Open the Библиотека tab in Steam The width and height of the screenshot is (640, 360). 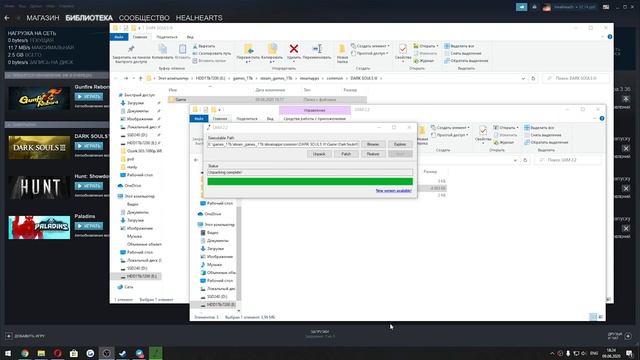[x=89, y=18]
